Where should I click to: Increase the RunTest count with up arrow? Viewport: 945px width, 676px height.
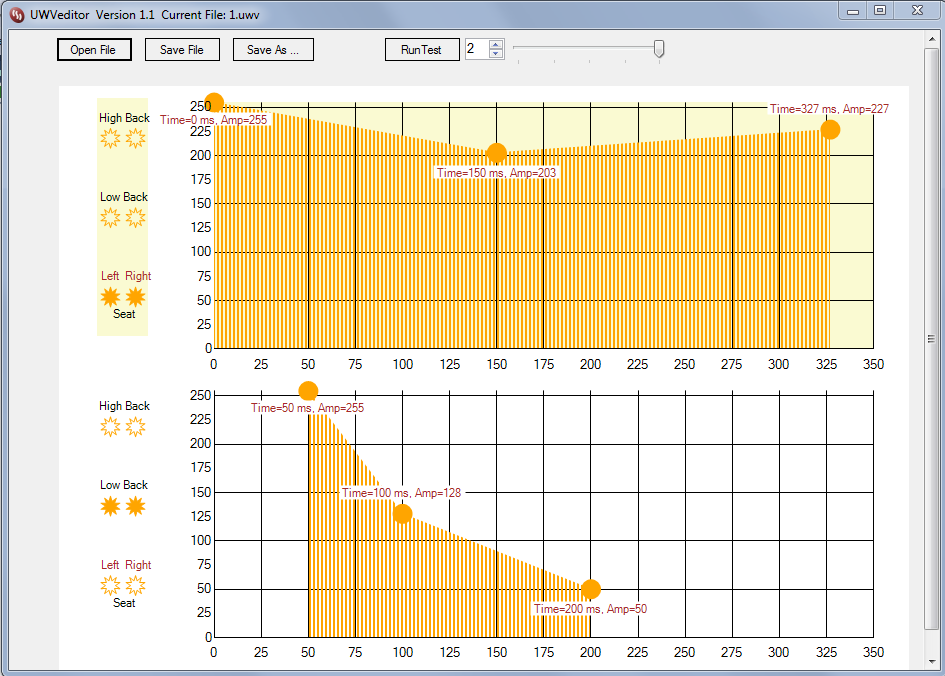coord(496,45)
